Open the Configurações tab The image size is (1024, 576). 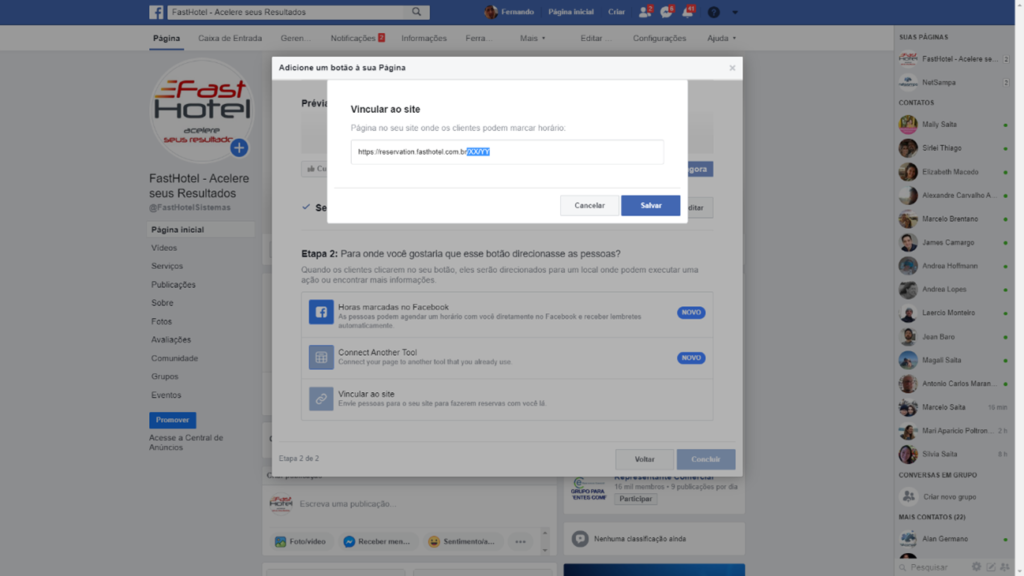[x=659, y=38]
